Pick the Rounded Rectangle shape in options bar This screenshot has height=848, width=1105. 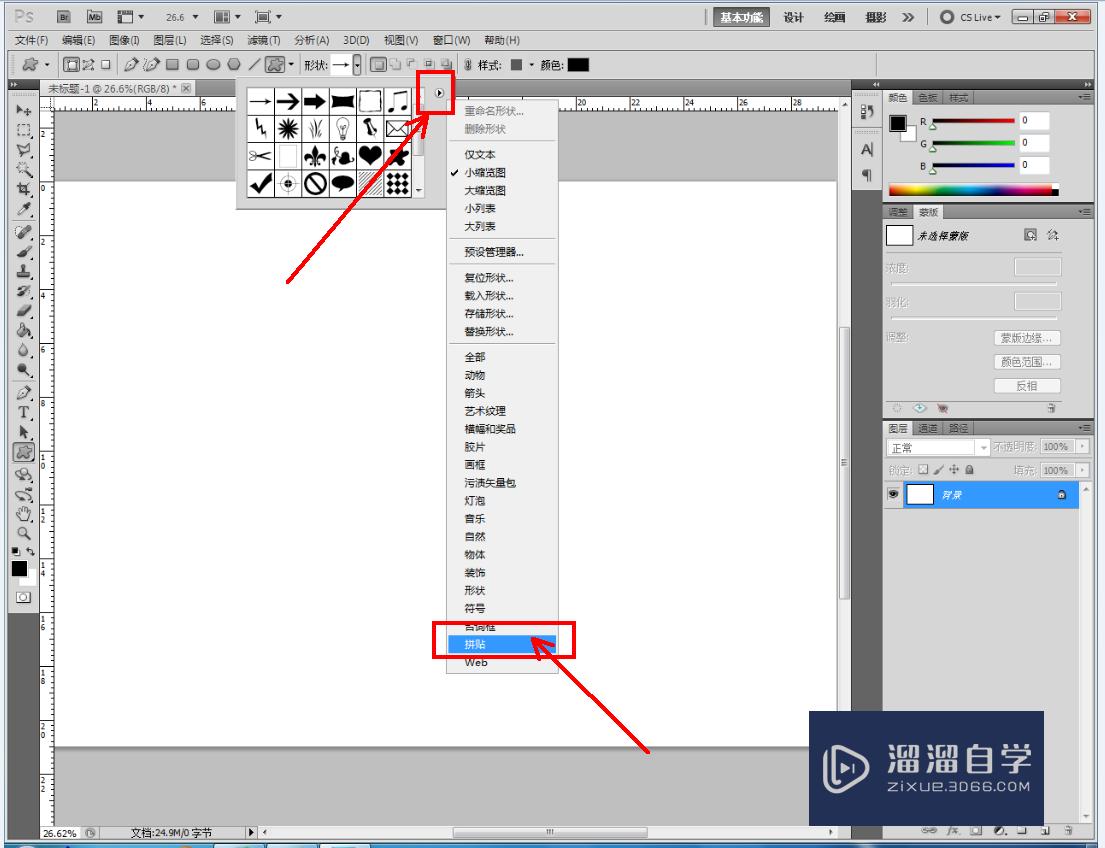[x=192, y=65]
